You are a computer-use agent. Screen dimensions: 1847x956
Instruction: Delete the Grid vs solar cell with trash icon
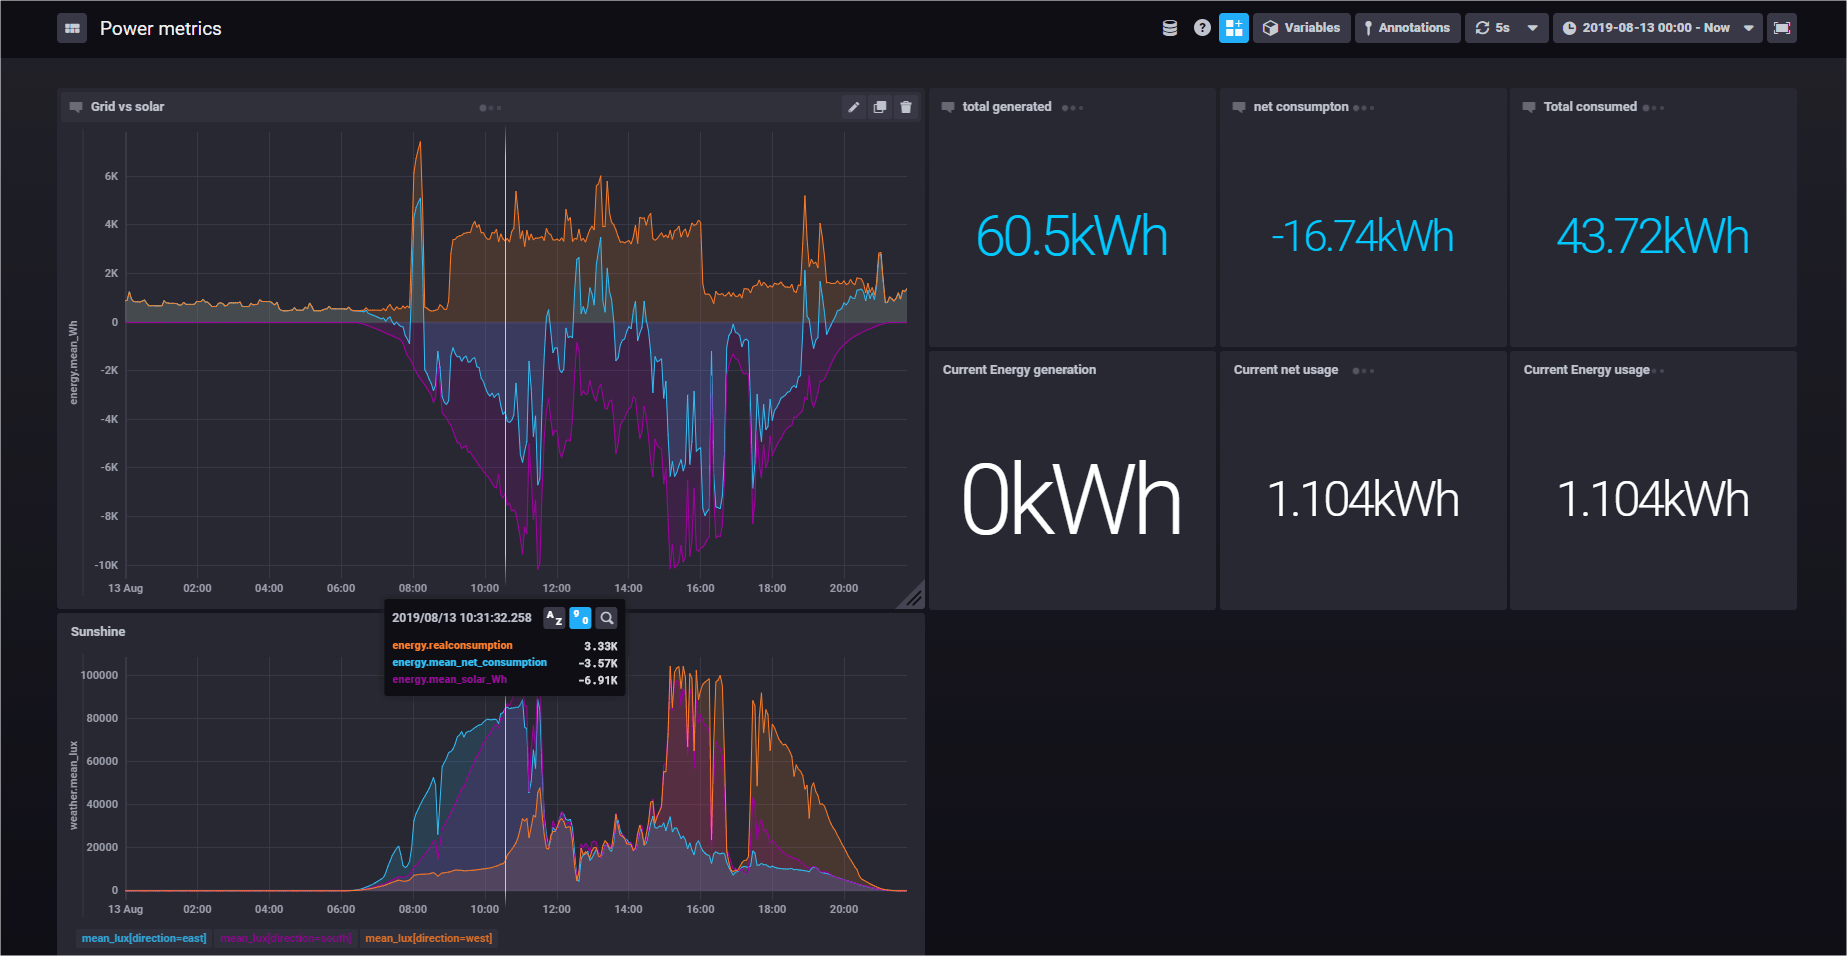pyautogui.click(x=906, y=107)
